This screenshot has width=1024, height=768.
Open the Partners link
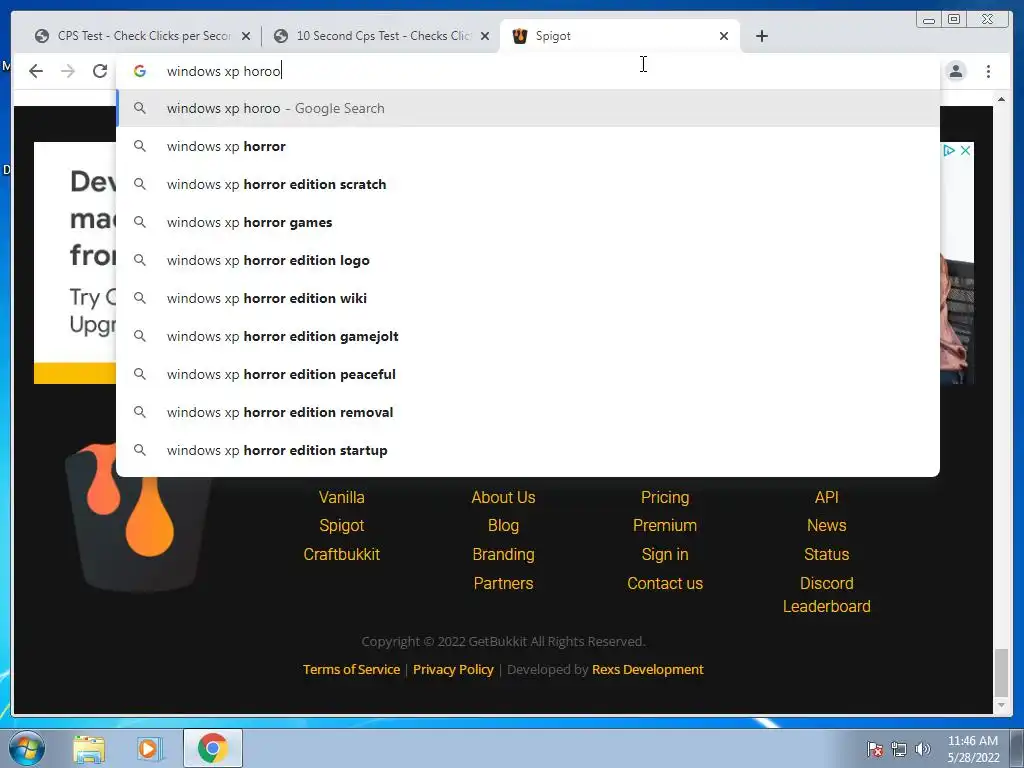(x=504, y=583)
